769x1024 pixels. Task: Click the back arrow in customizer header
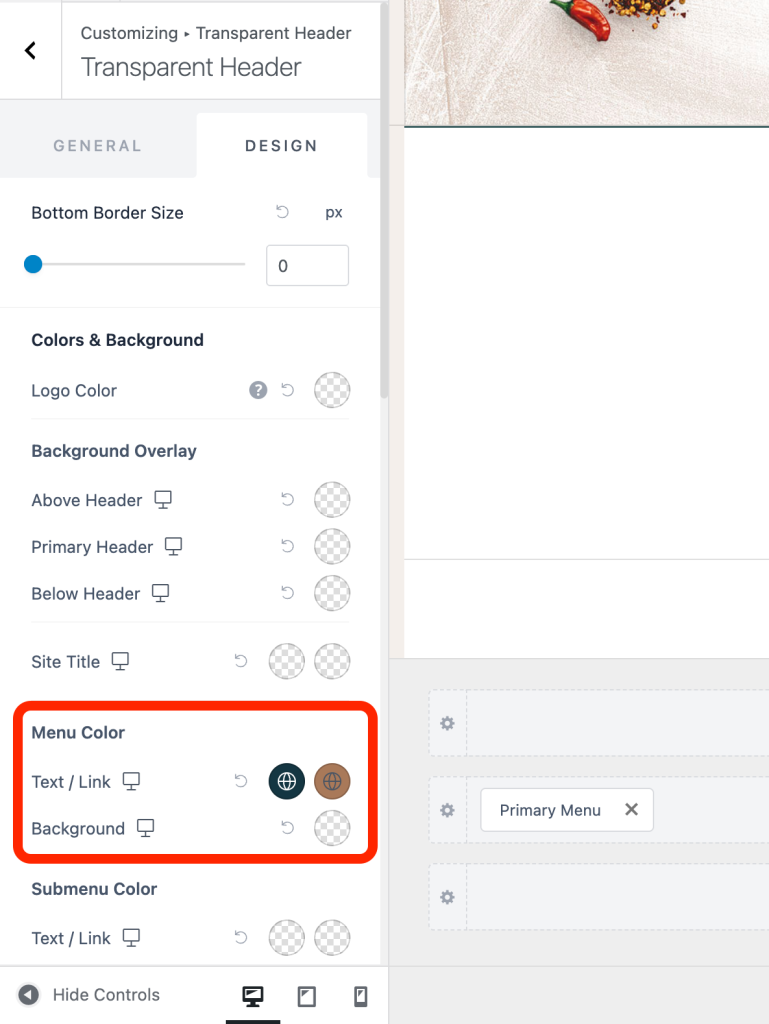pyautogui.click(x=30, y=50)
